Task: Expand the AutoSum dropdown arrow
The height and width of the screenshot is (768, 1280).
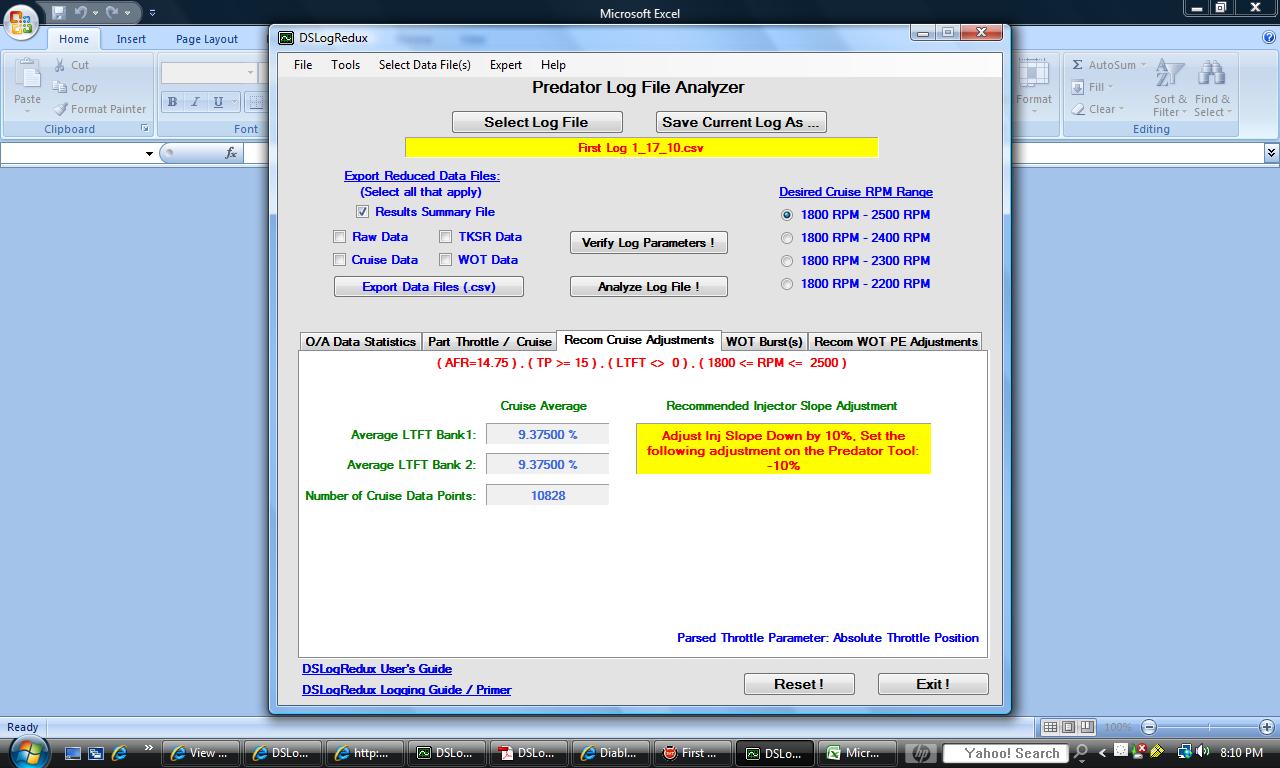Action: point(1143,65)
